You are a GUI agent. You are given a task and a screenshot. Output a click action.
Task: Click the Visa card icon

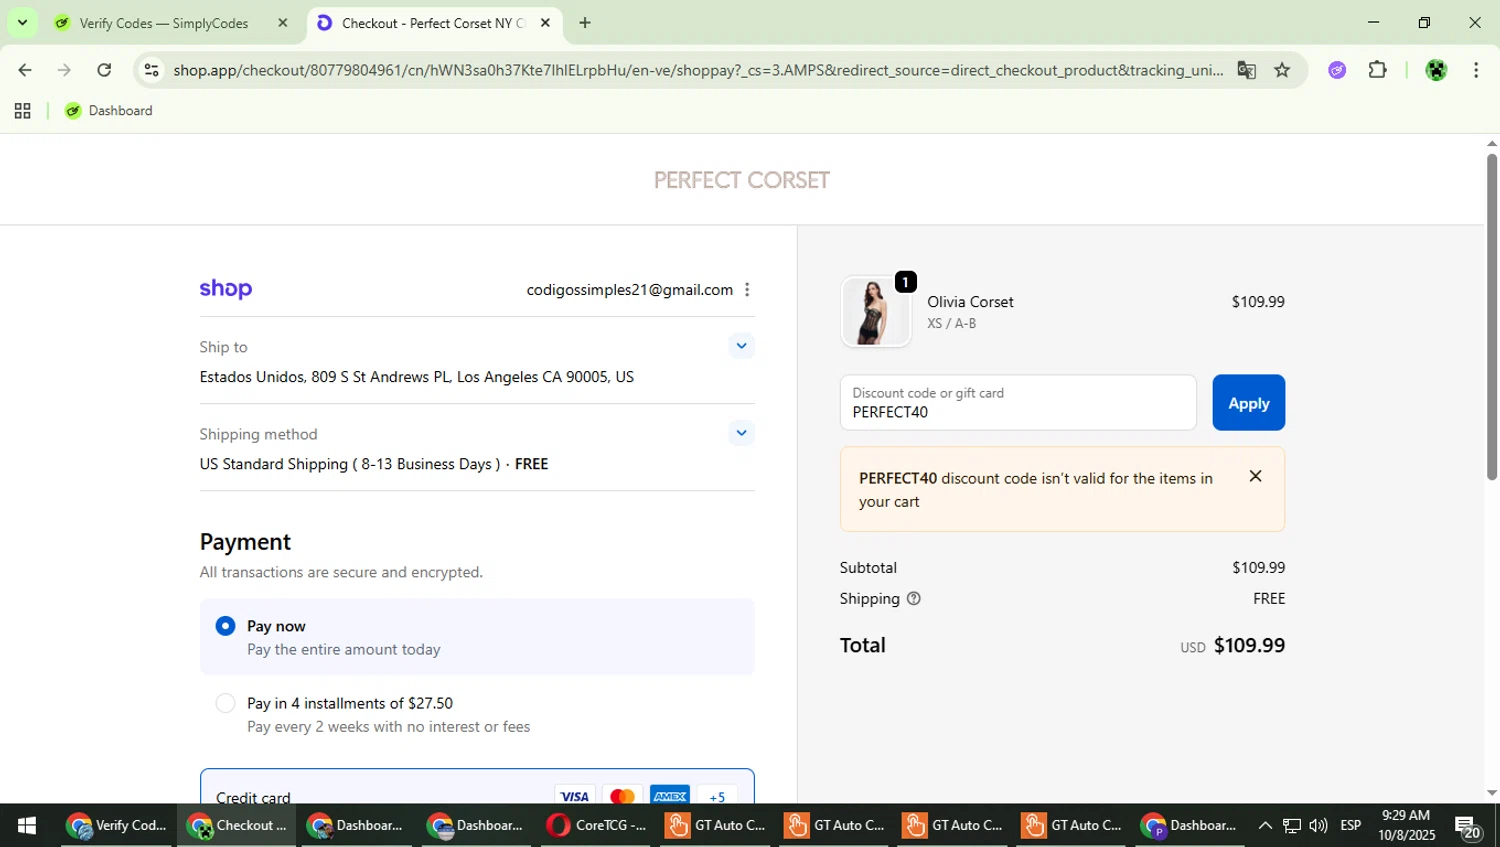[x=574, y=796]
